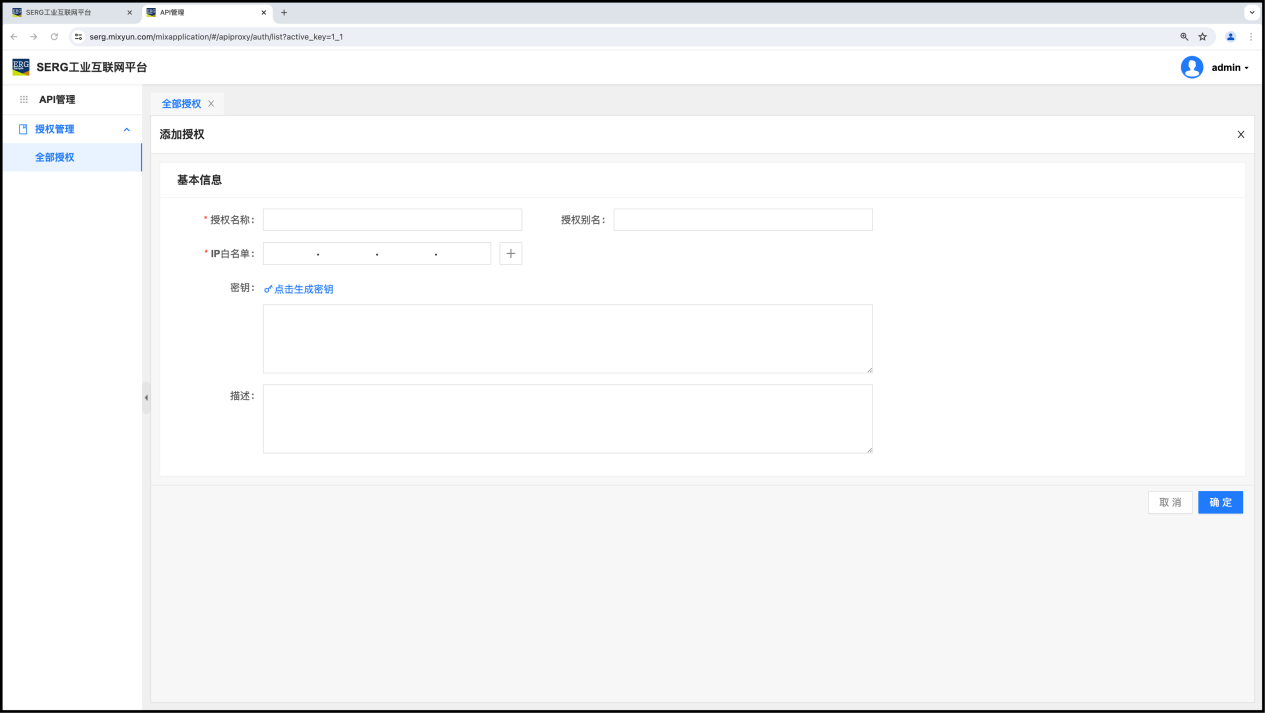Click the 取消 button
The height and width of the screenshot is (713, 1265).
(x=1169, y=503)
